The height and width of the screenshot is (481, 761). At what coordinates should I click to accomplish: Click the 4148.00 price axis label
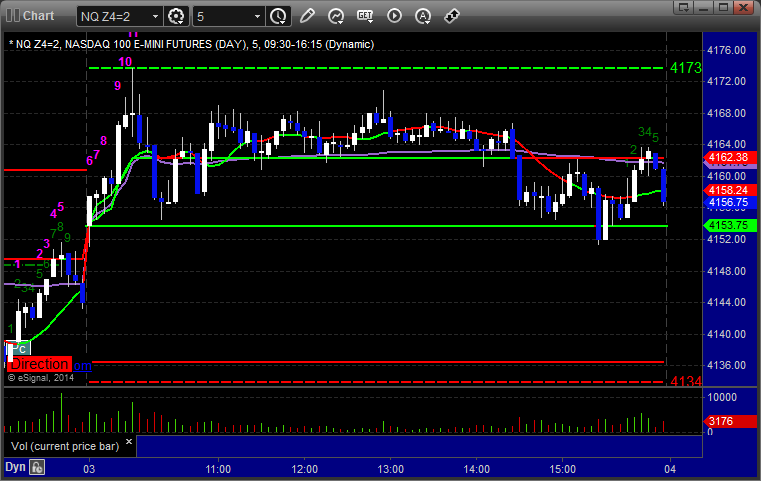[x=727, y=271]
